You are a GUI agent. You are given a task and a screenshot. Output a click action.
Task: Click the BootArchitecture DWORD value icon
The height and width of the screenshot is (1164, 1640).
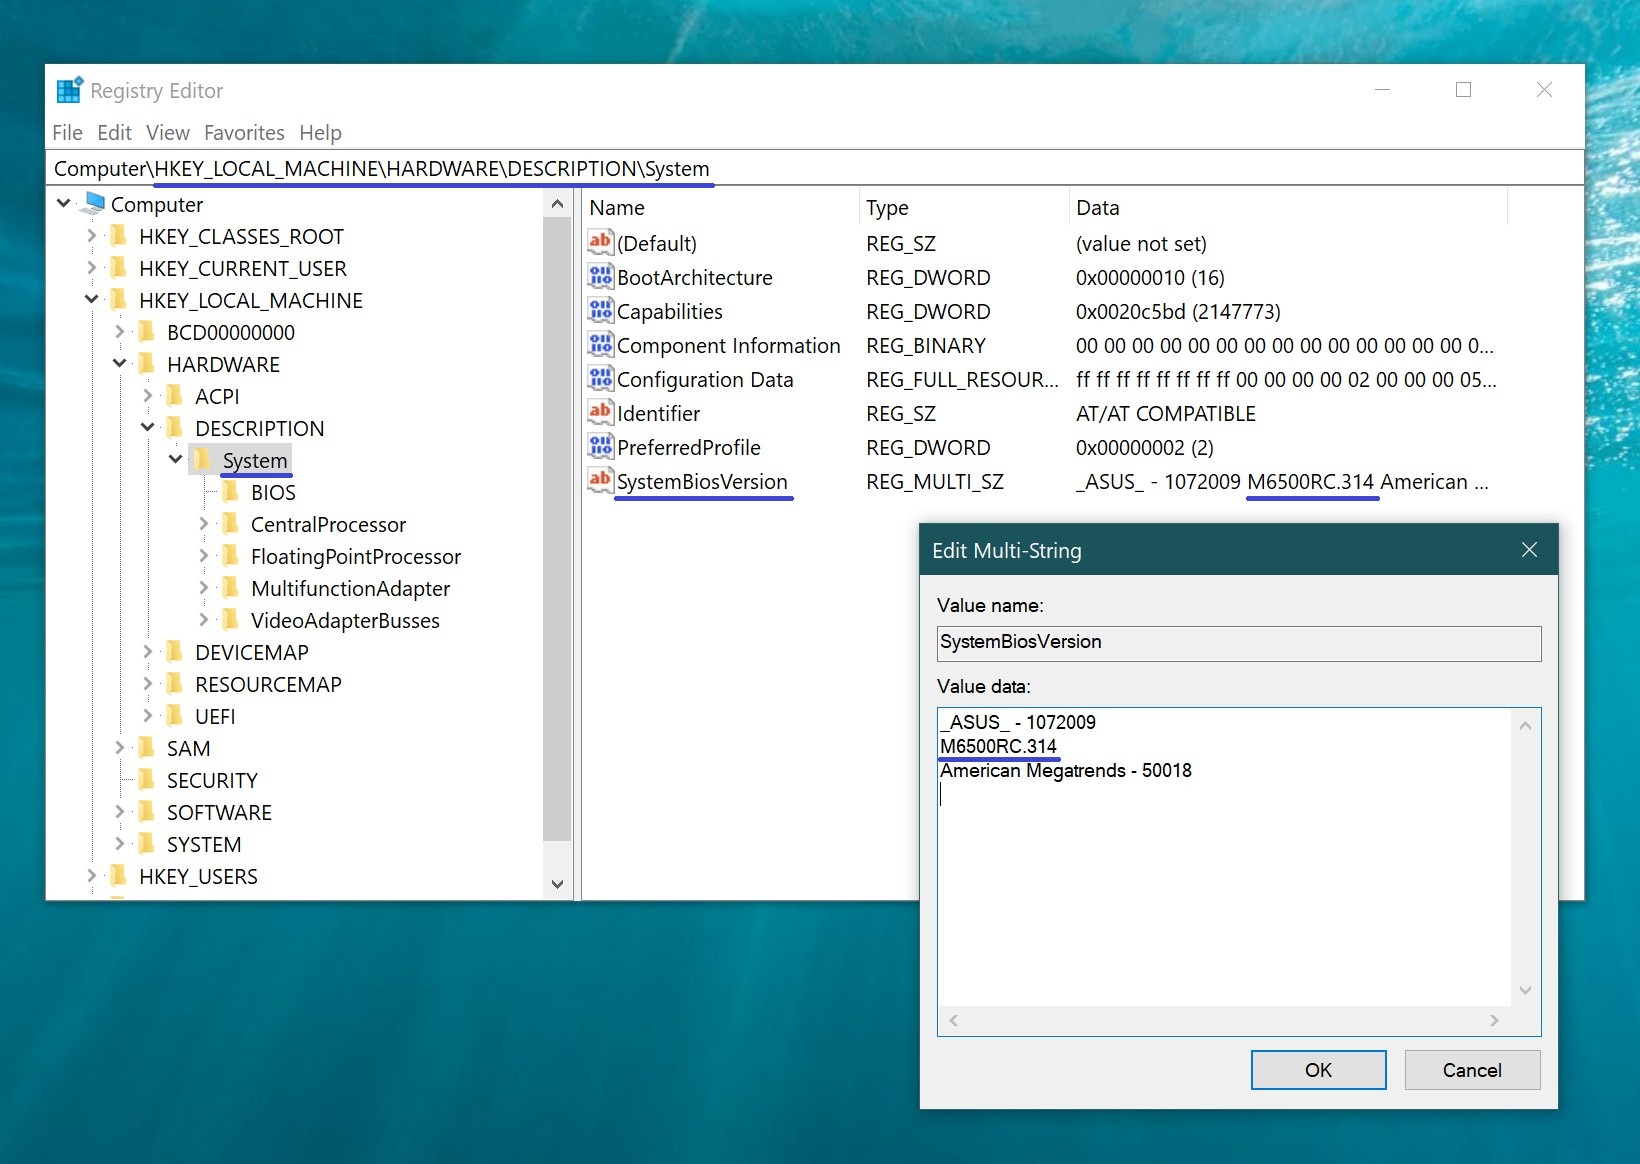(600, 277)
